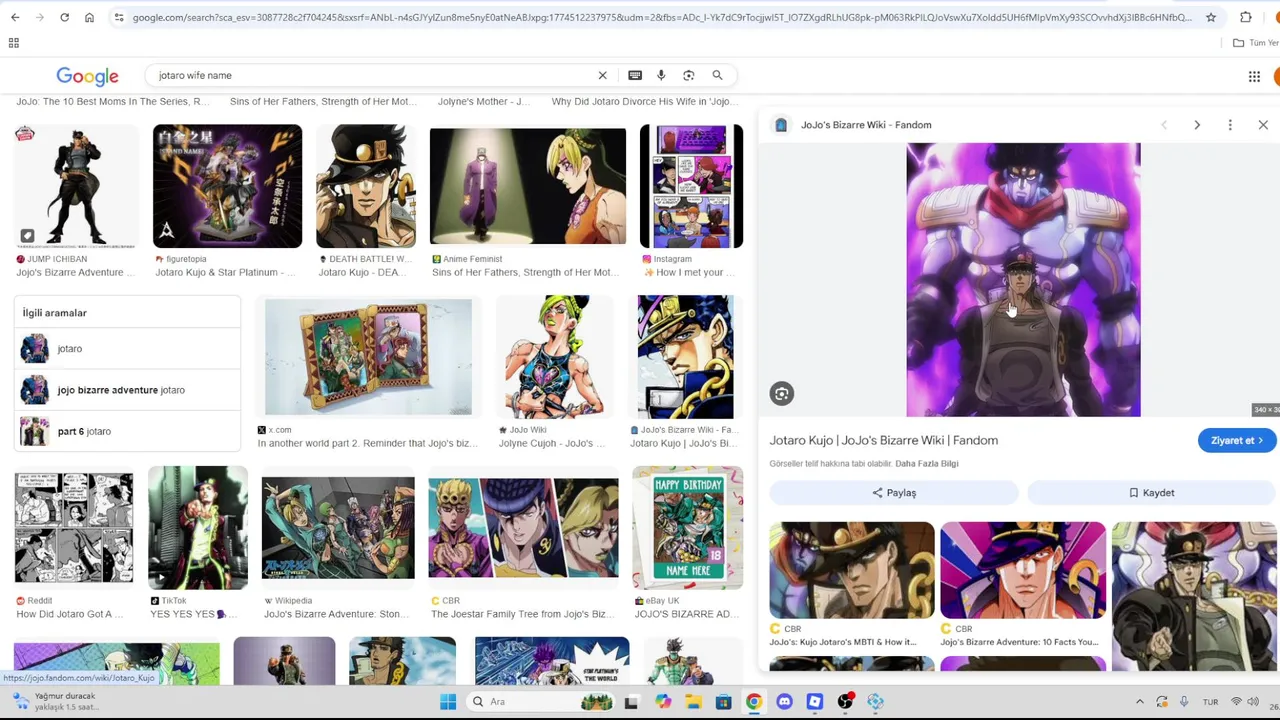Open Jotaro Kujo JoJo's Bizarre Wiki title
This screenshot has height=720, width=1280.
point(884,440)
